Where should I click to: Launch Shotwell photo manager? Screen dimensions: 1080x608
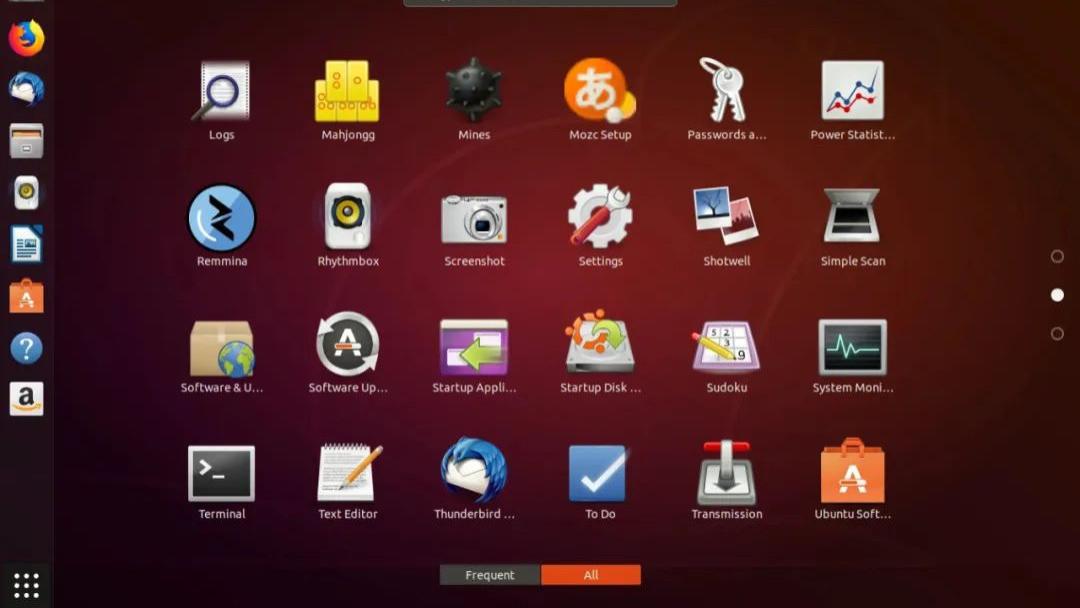coord(727,226)
